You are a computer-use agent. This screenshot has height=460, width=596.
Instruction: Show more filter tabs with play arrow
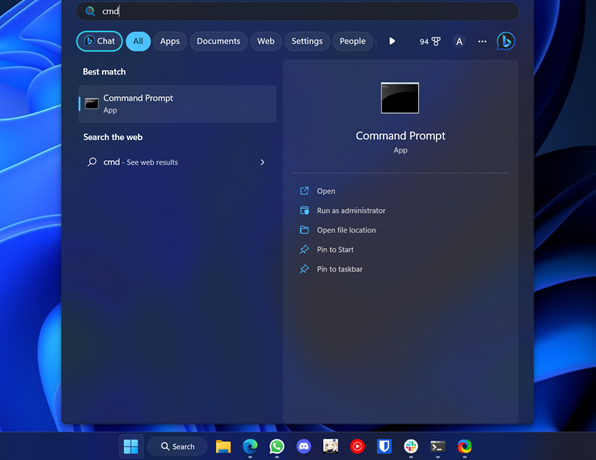[x=392, y=41]
